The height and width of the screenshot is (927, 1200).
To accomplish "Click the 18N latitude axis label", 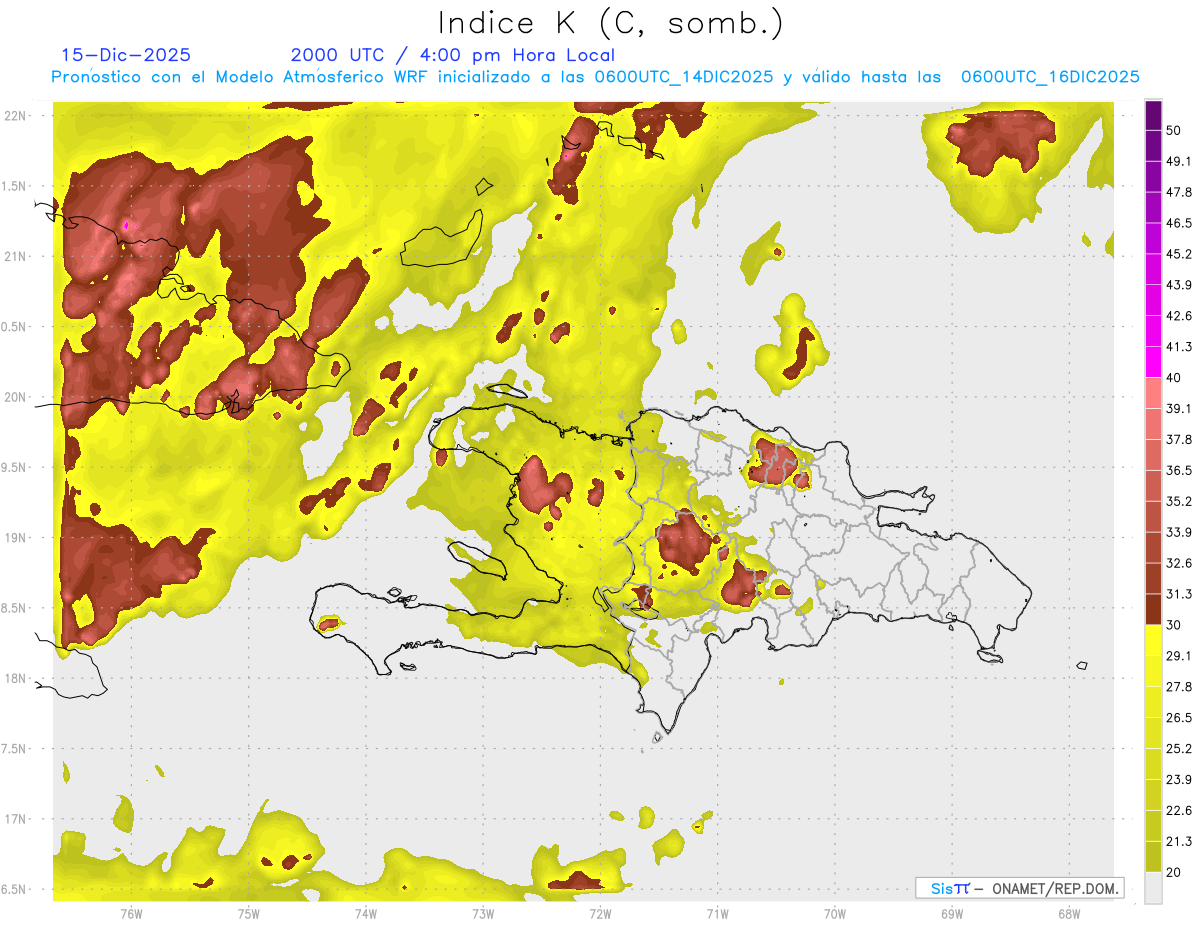I will pyautogui.click(x=15, y=678).
